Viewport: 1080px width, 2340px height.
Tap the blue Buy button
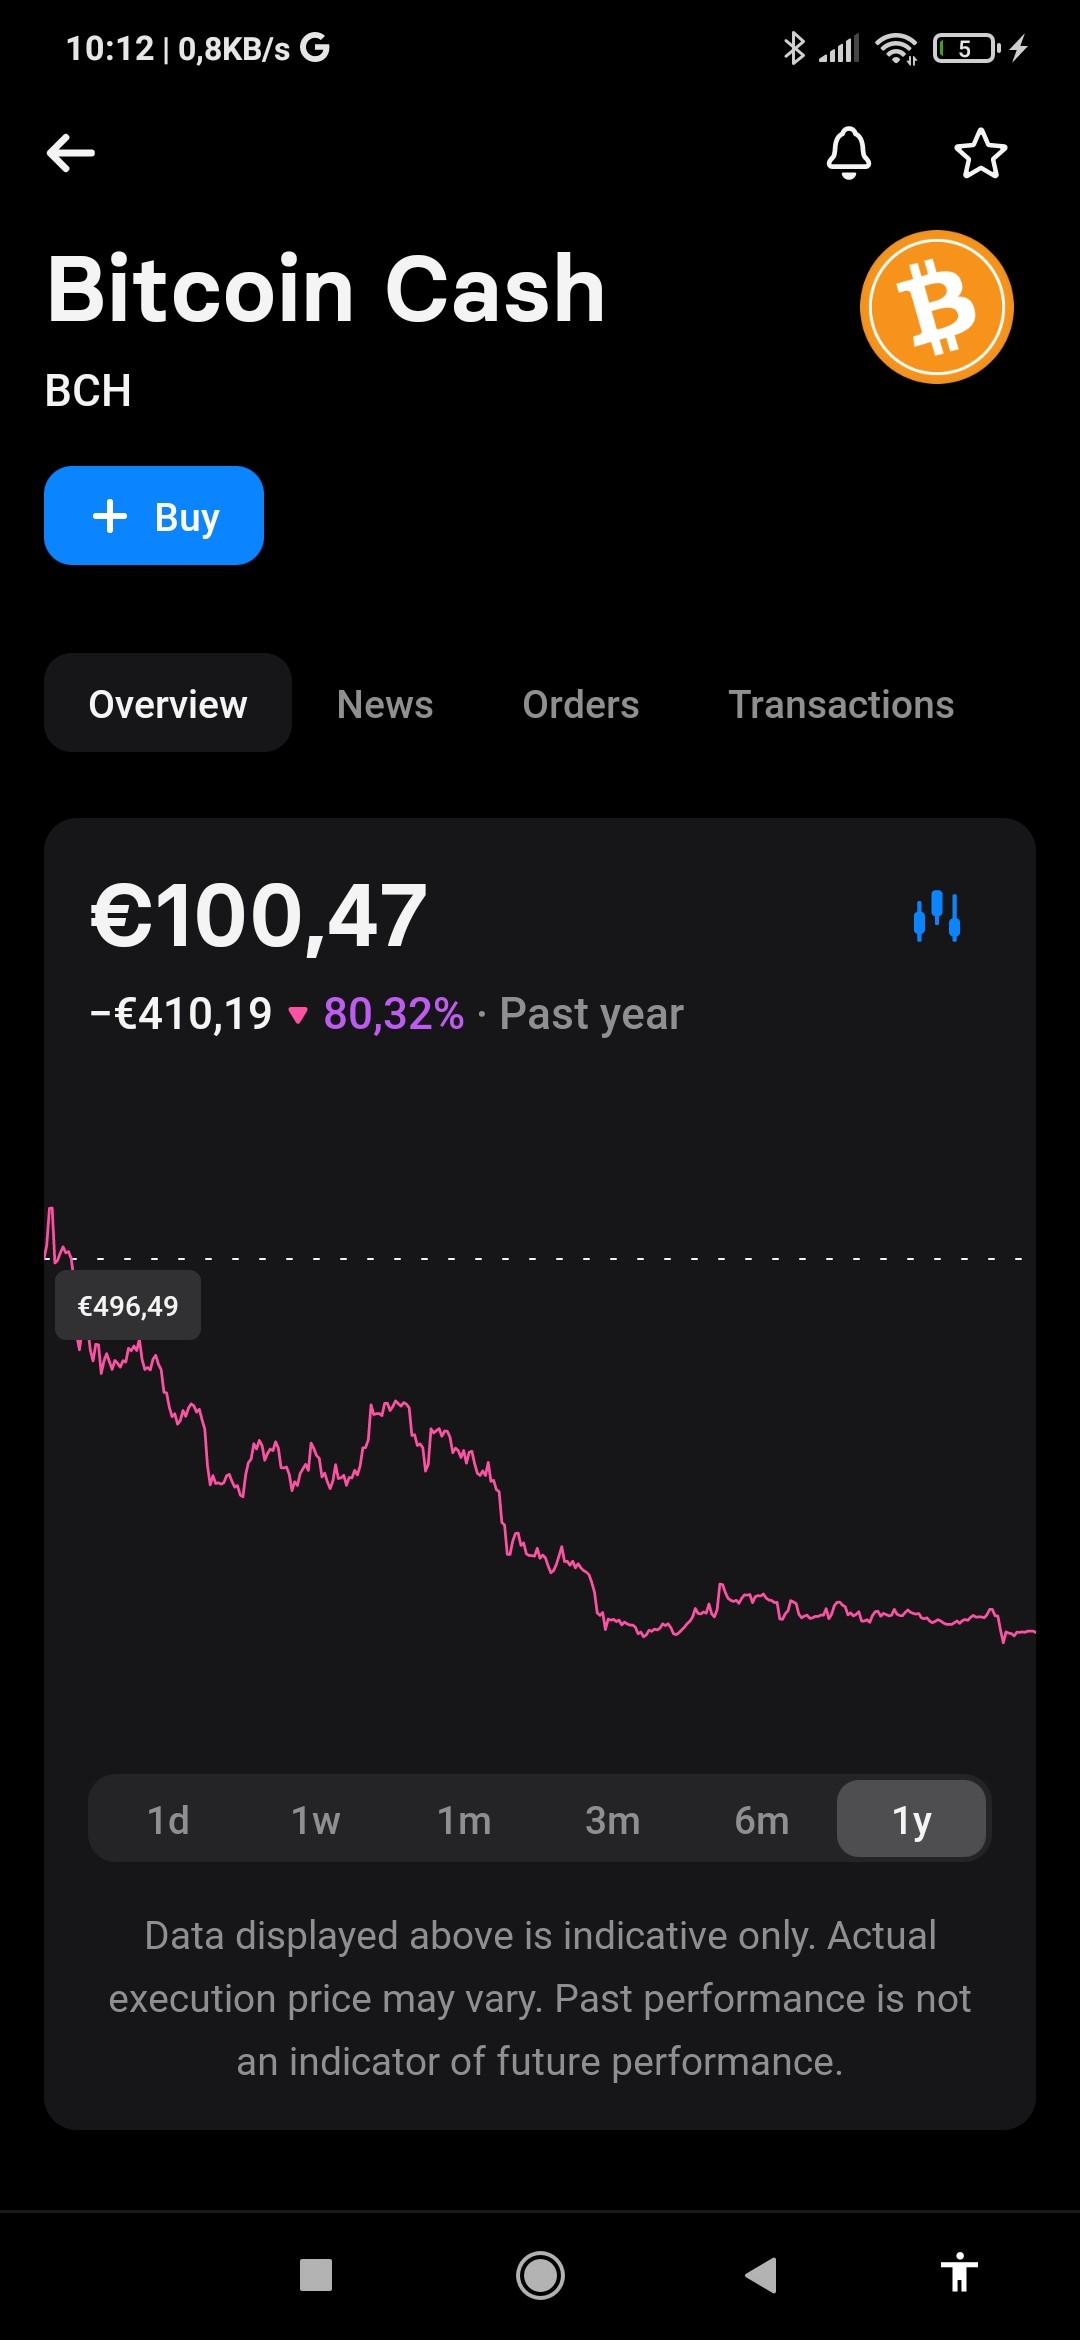(x=154, y=516)
